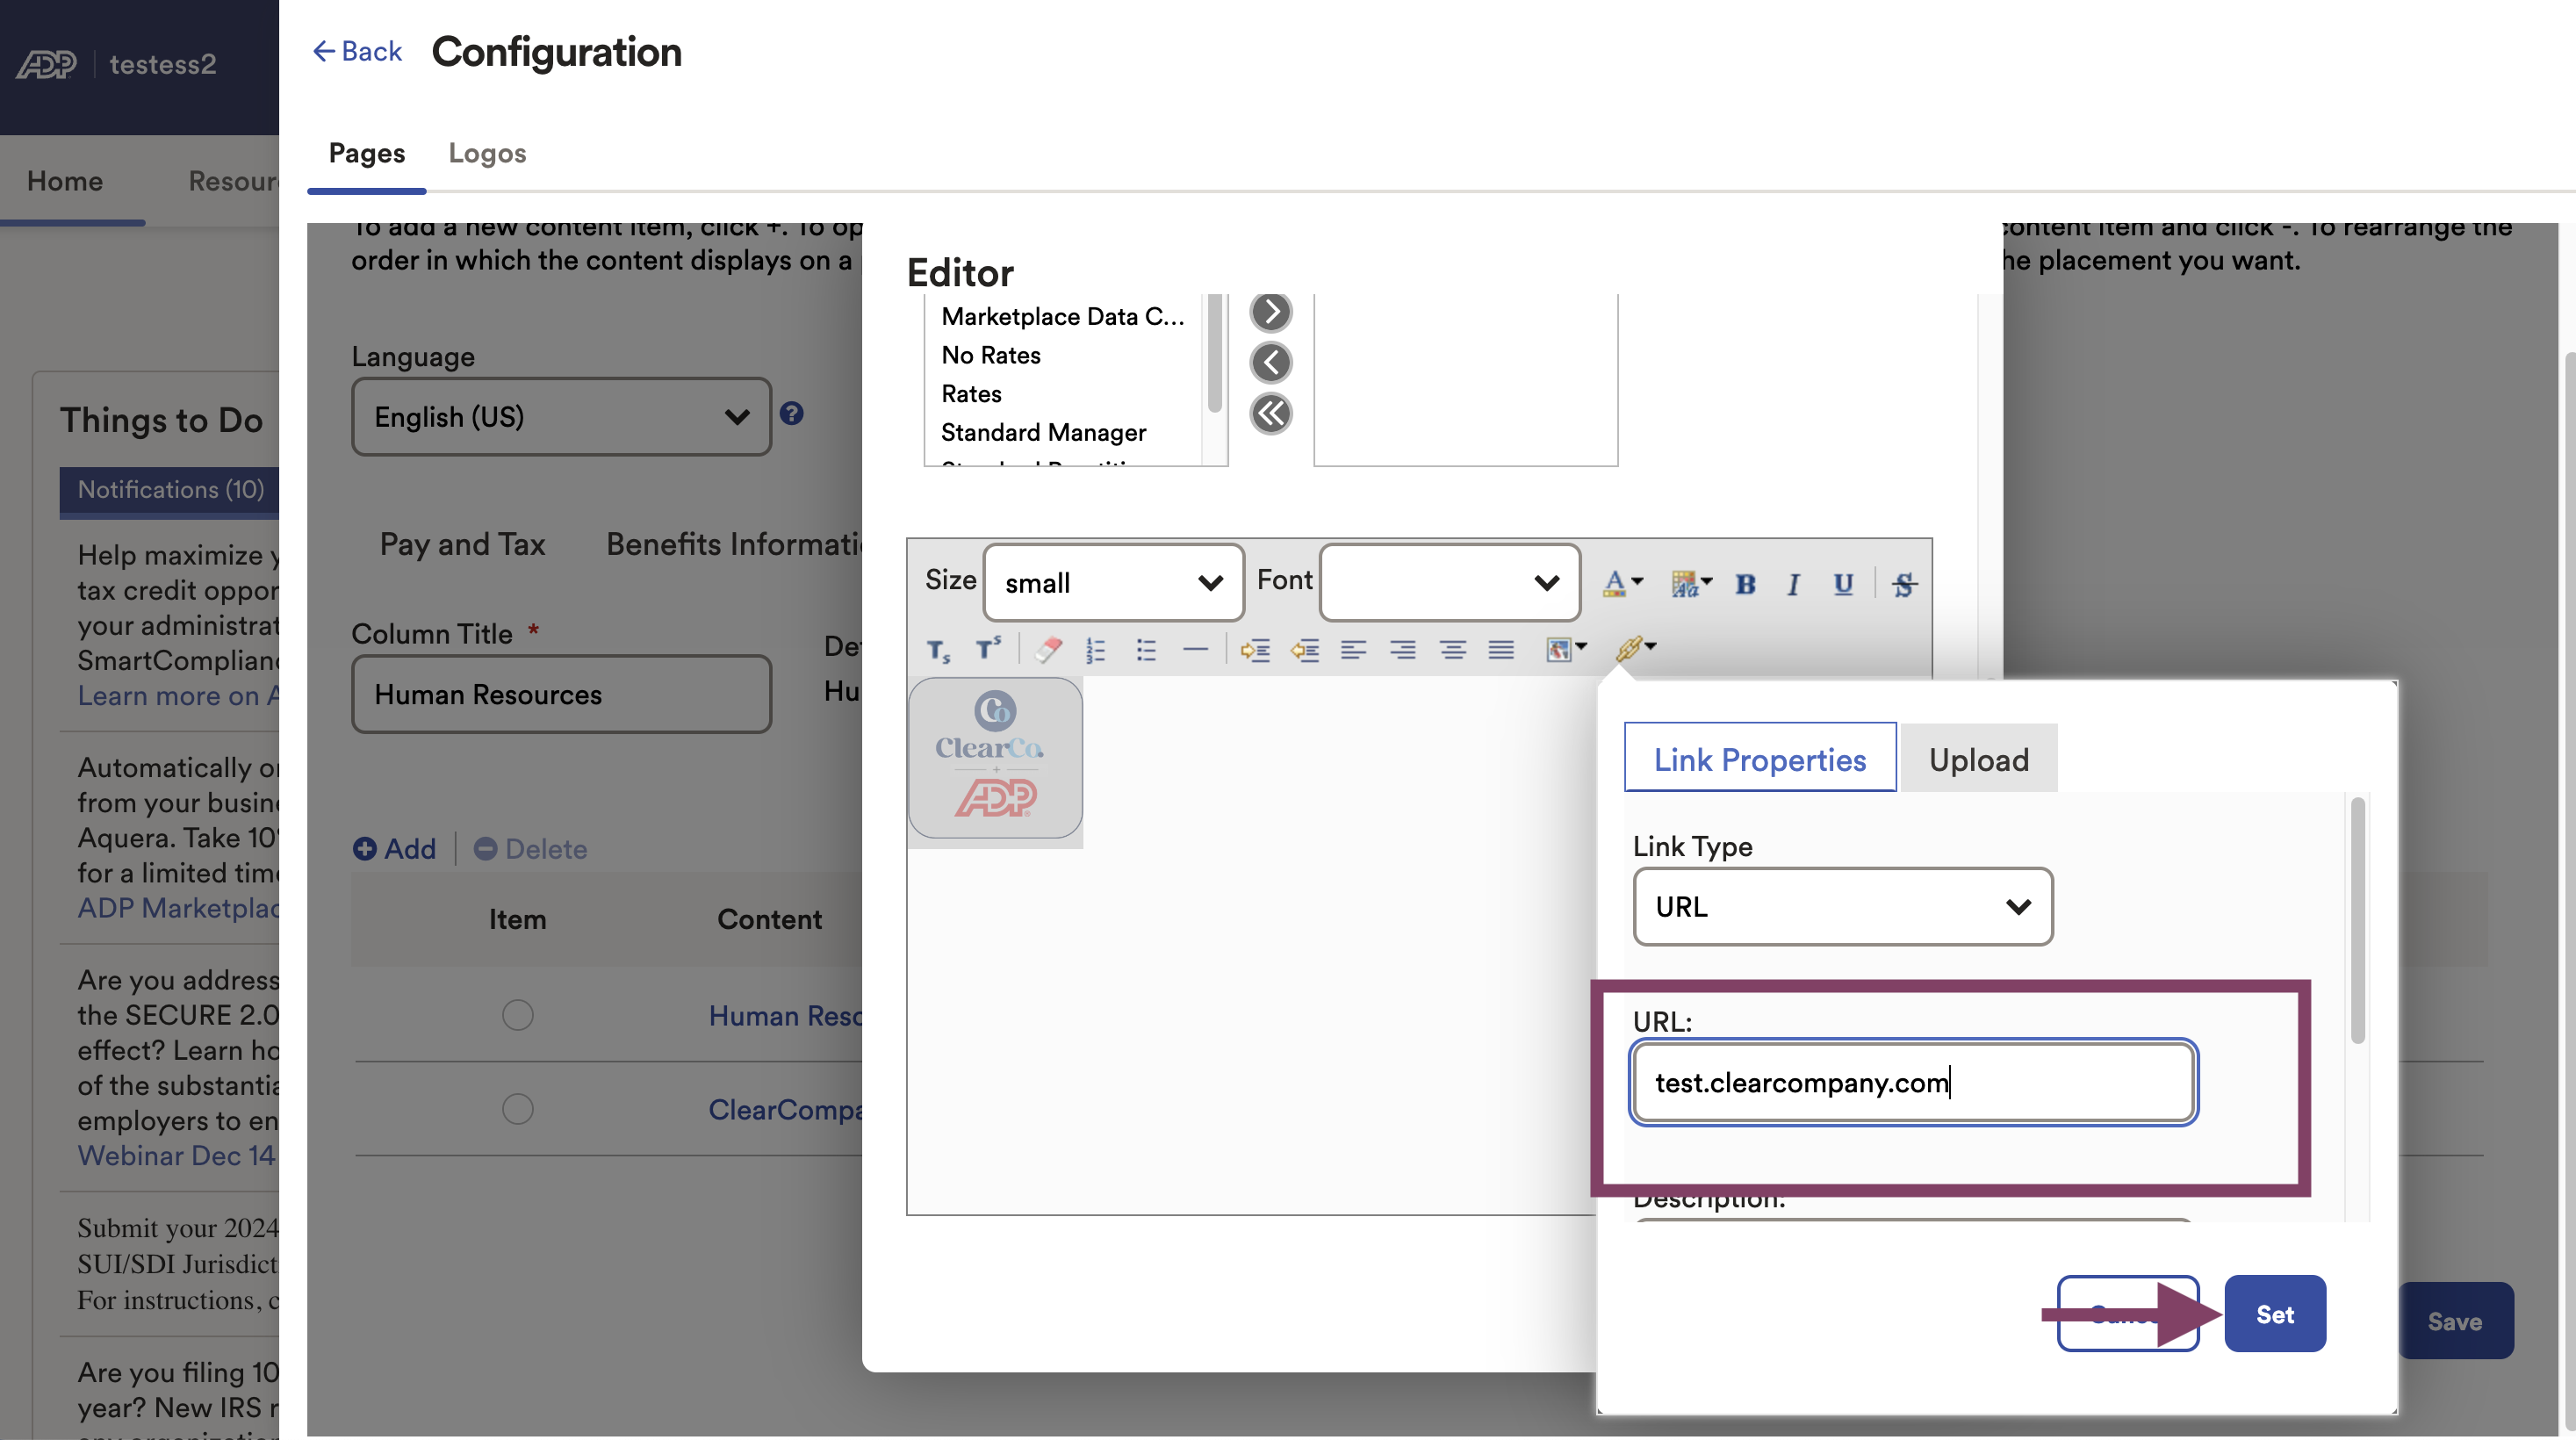Screen dimensions: 2576x1440
Task: Open the Language dropdown English (US)
Action: tap(561, 416)
